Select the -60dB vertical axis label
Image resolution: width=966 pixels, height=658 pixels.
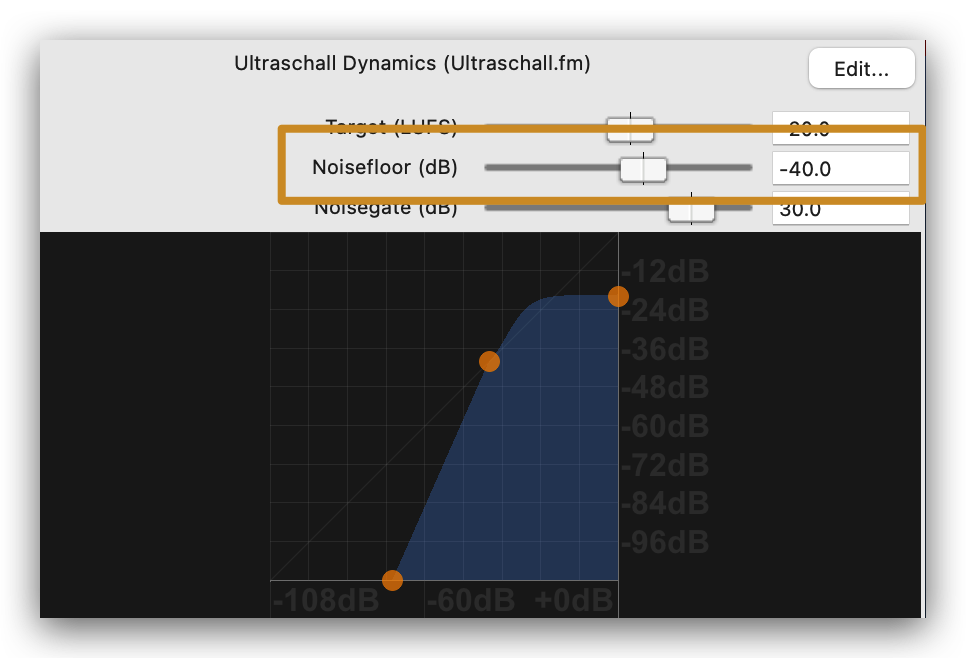point(665,426)
